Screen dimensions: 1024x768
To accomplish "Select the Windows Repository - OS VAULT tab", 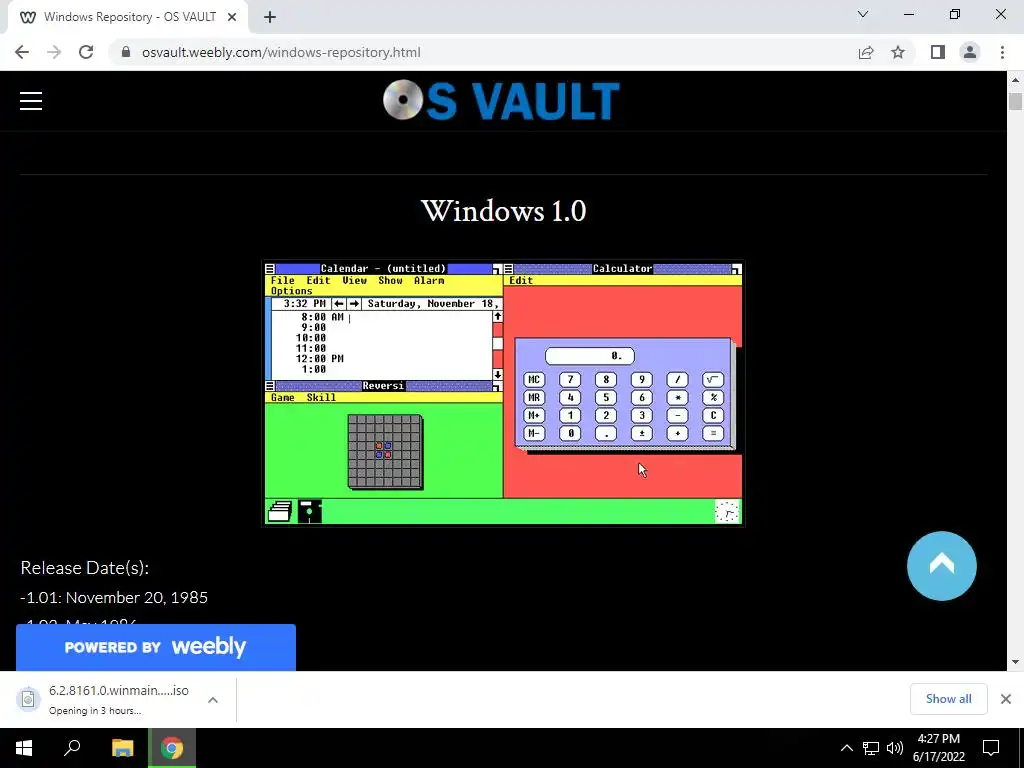I will pos(128,17).
